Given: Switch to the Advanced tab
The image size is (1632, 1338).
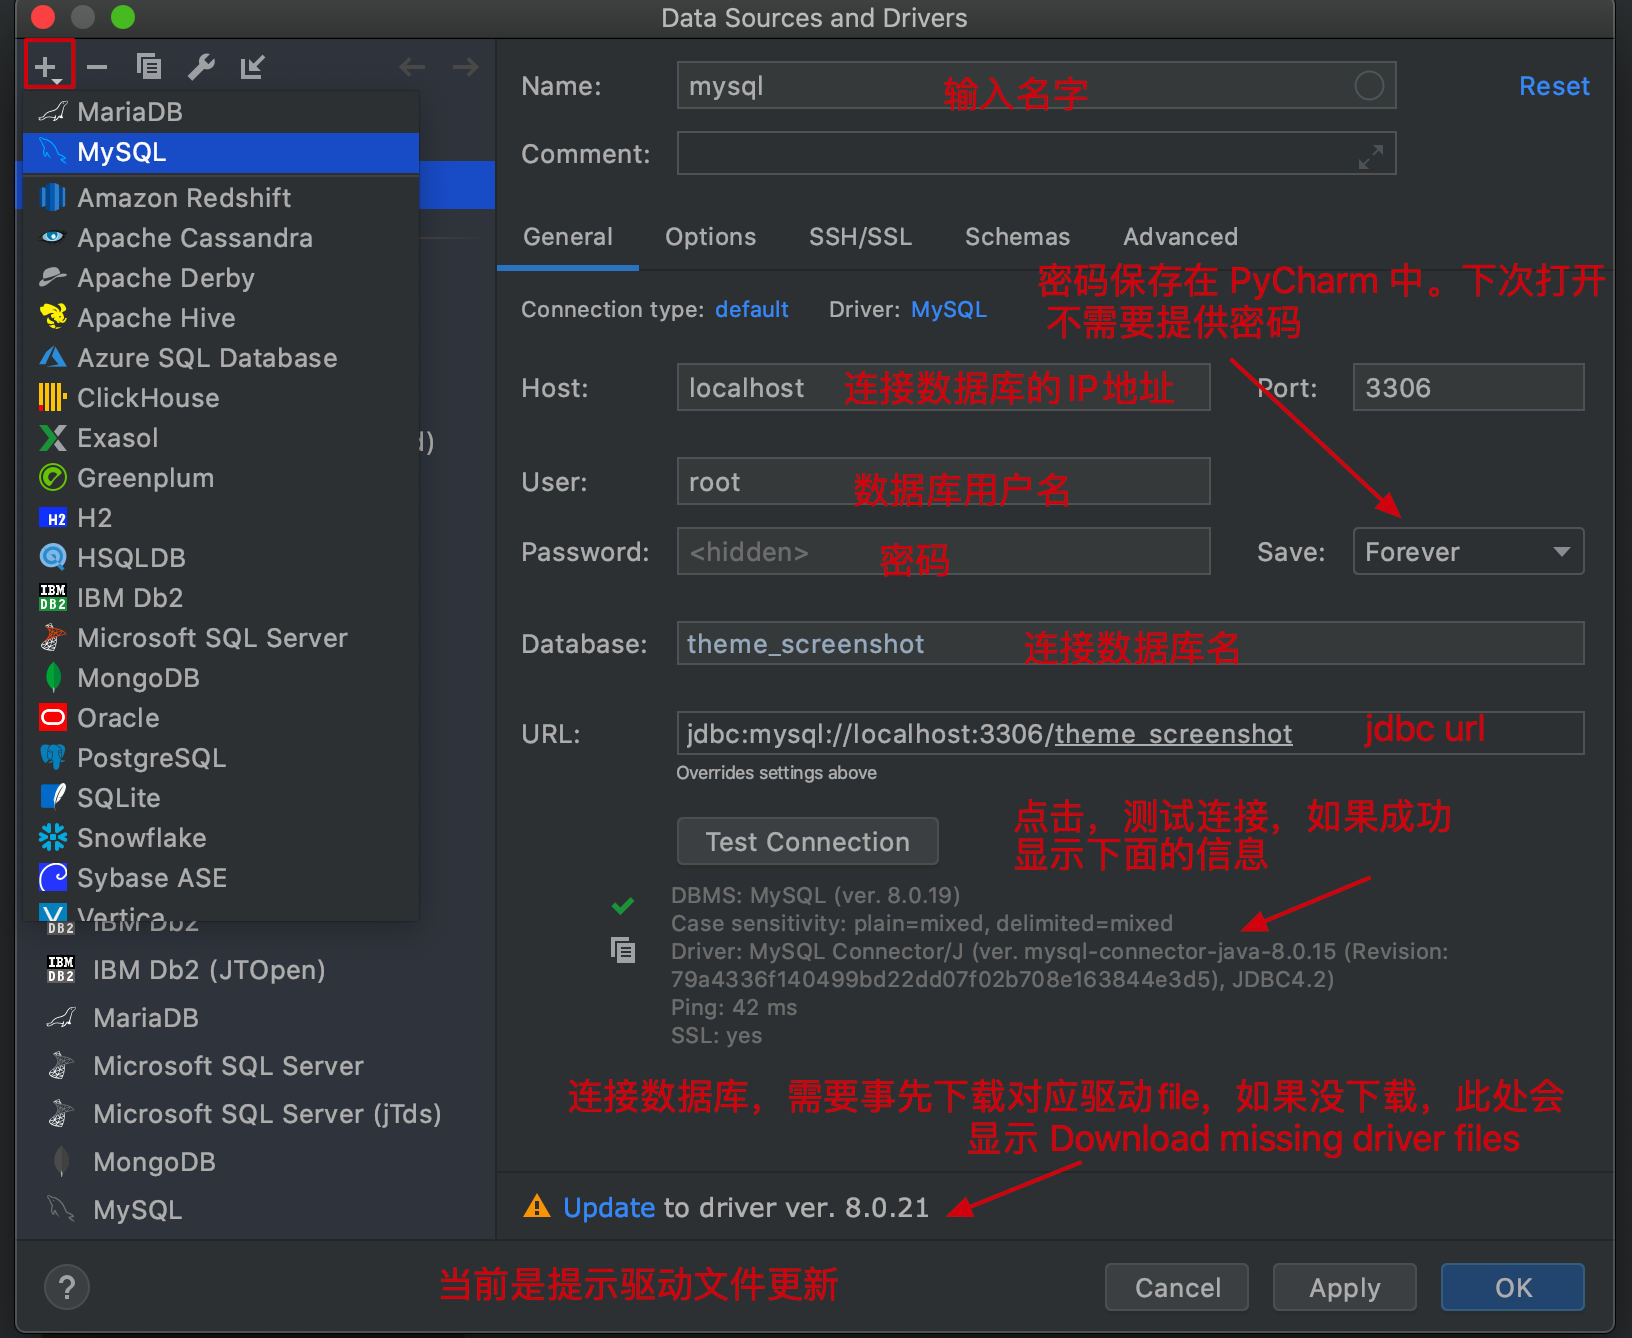Looking at the screenshot, I should coord(1180,237).
